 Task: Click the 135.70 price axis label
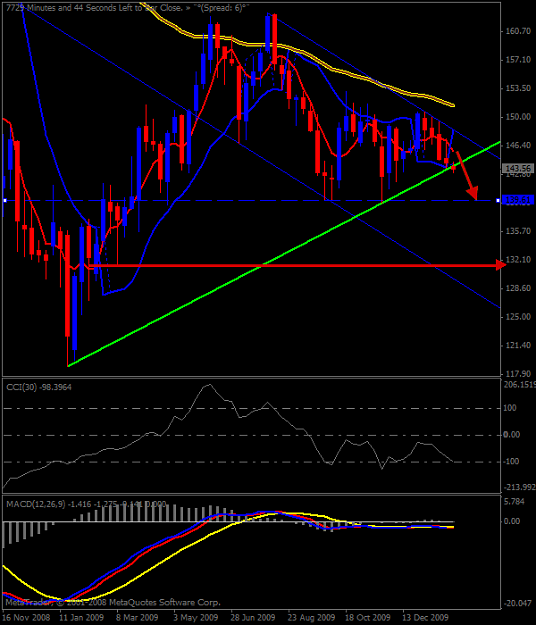point(518,231)
